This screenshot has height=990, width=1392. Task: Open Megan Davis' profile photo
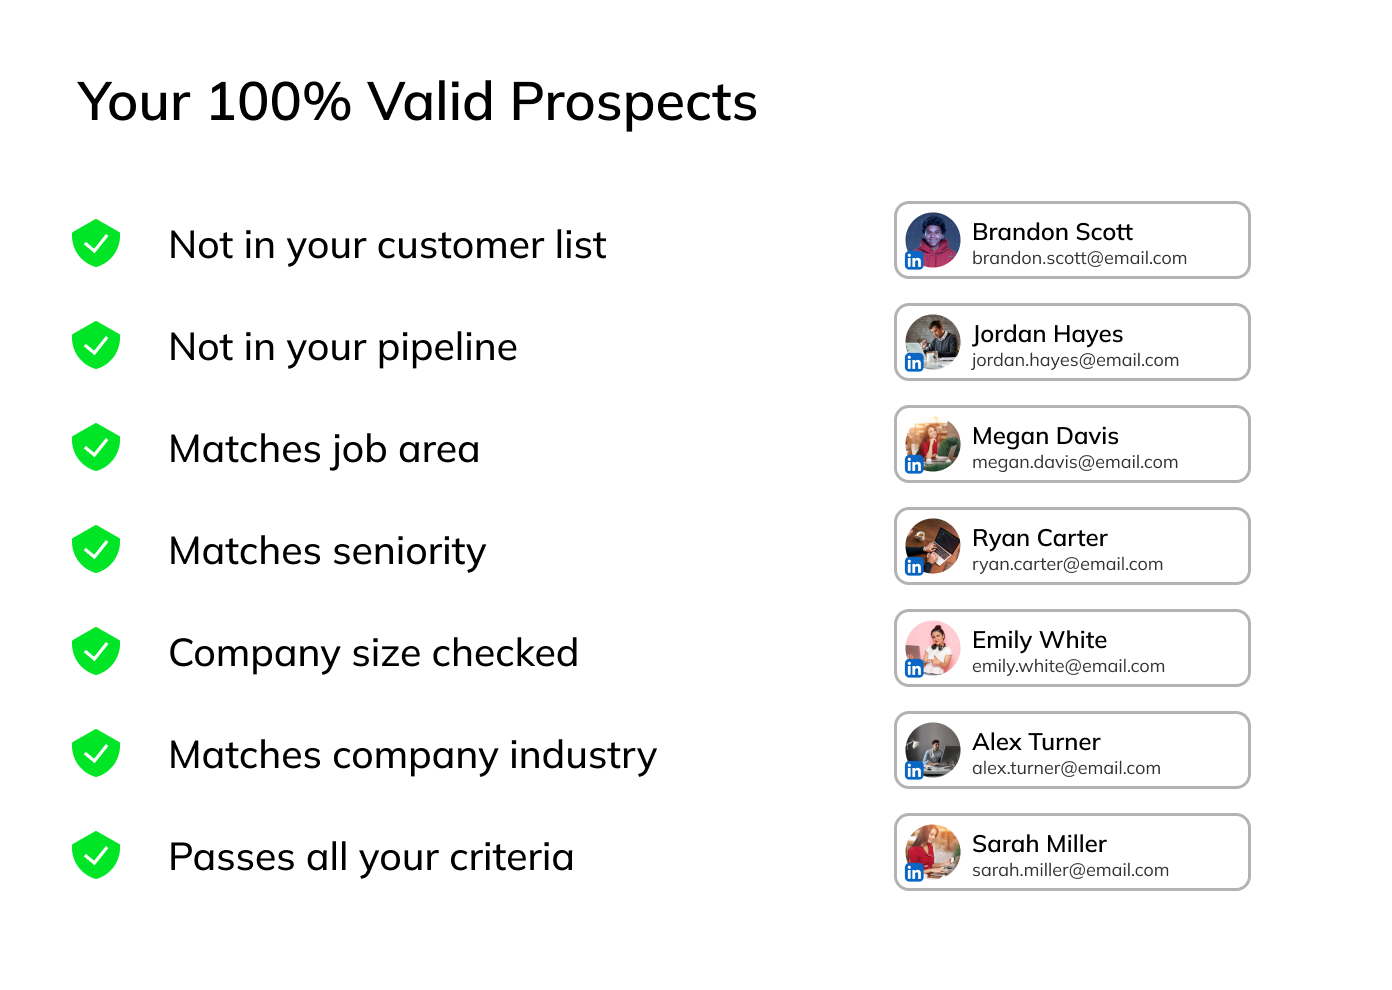click(933, 444)
